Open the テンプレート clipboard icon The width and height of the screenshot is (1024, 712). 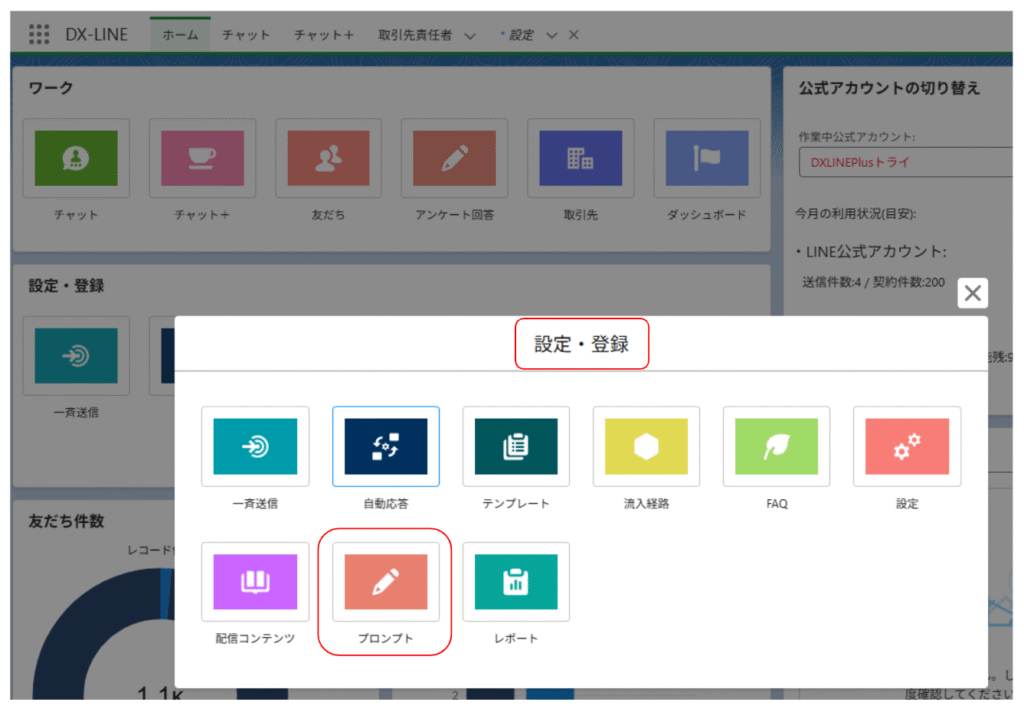click(515, 446)
